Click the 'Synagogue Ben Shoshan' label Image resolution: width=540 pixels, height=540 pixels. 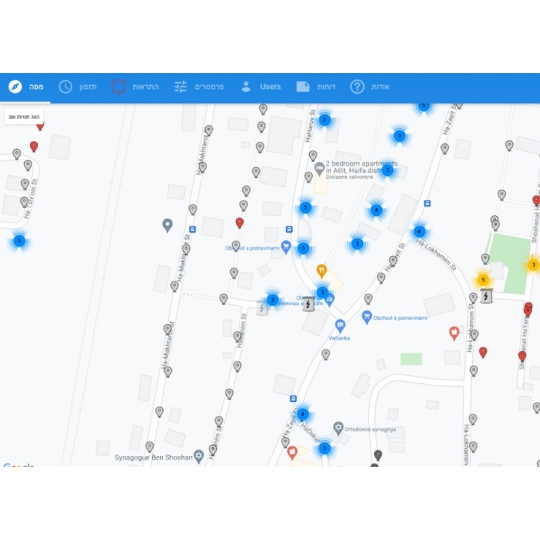[x=153, y=457]
